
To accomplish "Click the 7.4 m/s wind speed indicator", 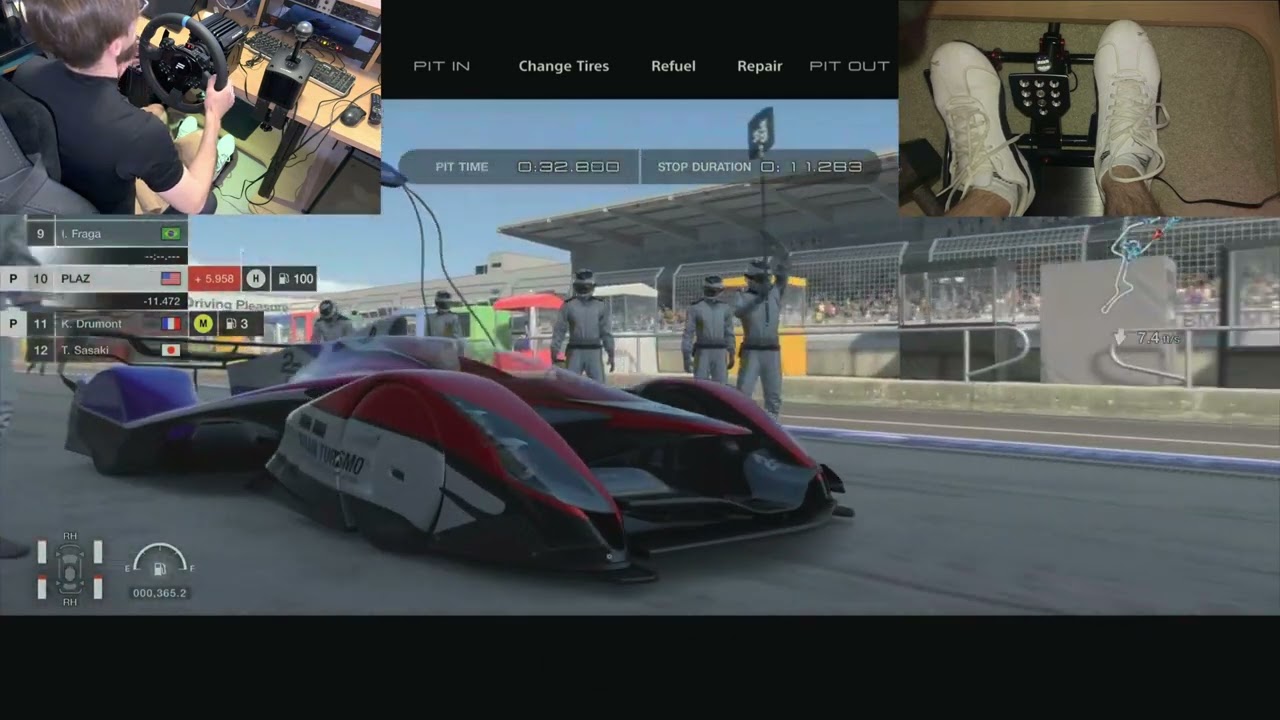I will click(x=1148, y=338).
